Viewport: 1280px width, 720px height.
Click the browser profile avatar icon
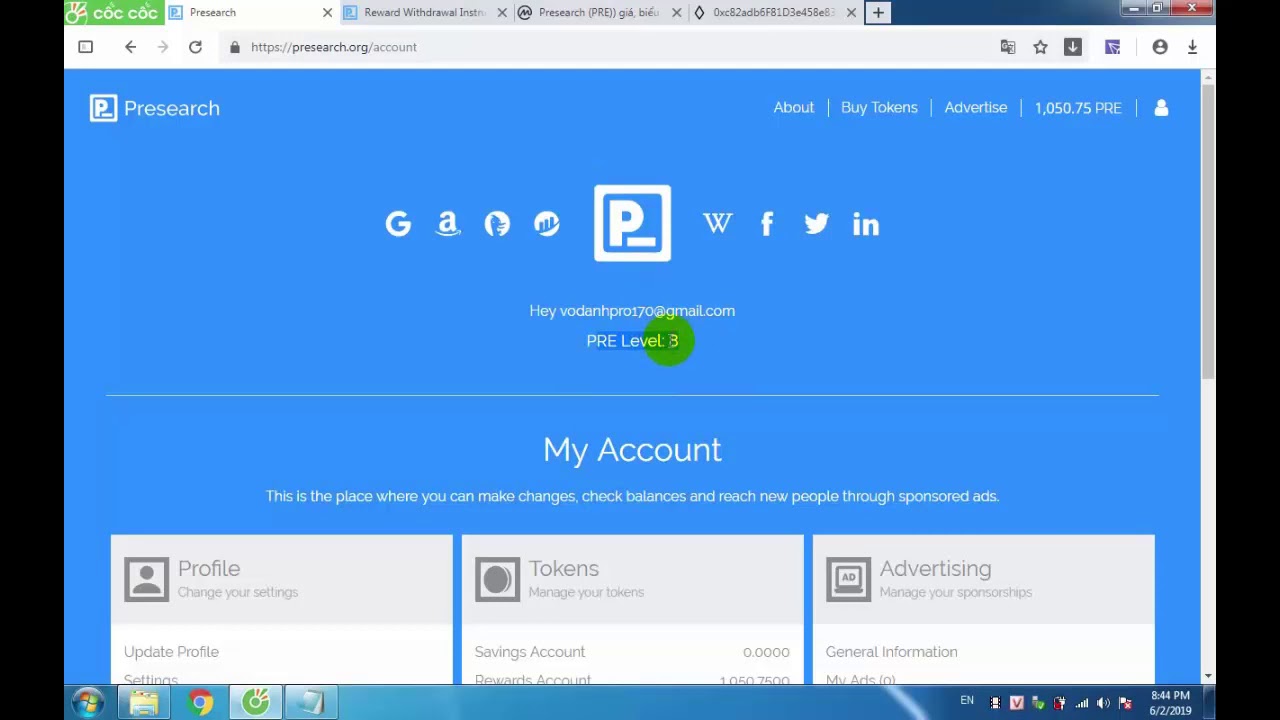click(1160, 47)
